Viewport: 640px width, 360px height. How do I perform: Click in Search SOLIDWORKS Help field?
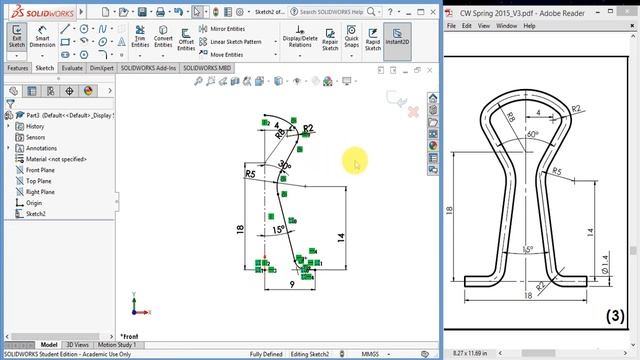(331, 12)
